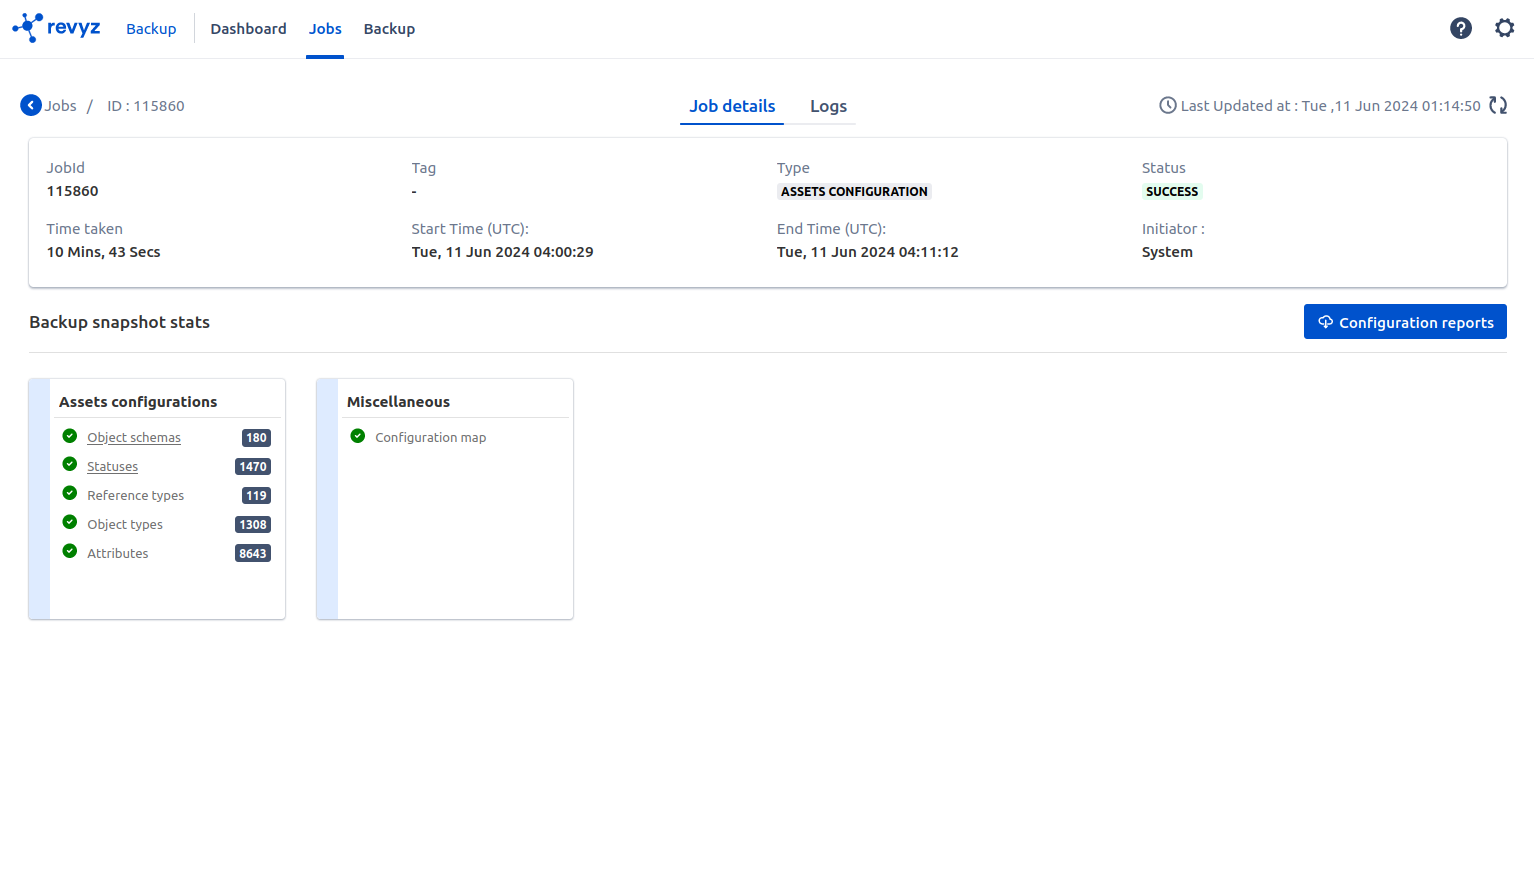Click the SUCCESS status badge
Image resolution: width=1534 pixels, height=894 pixels.
tap(1171, 192)
